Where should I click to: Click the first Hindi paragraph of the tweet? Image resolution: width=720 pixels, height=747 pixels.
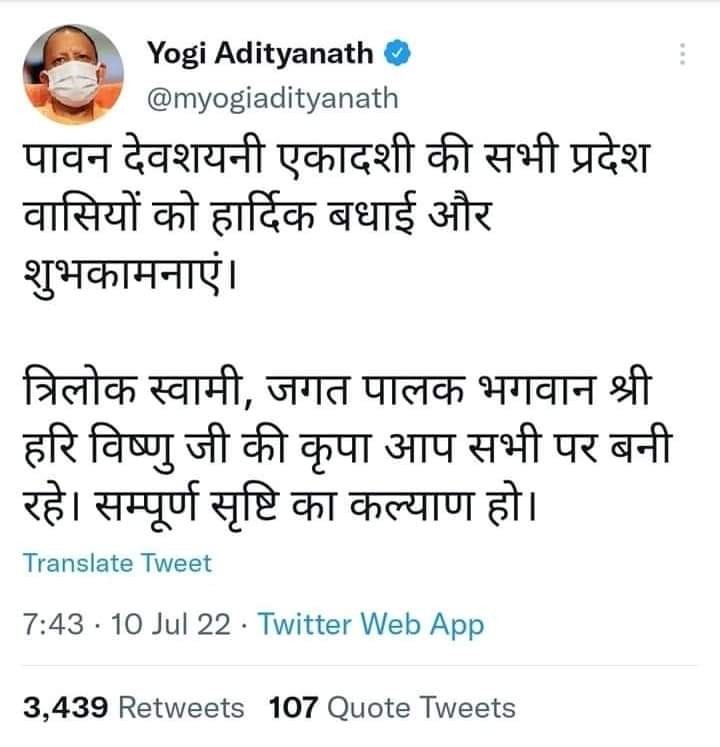pyautogui.click(x=336, y=216)
